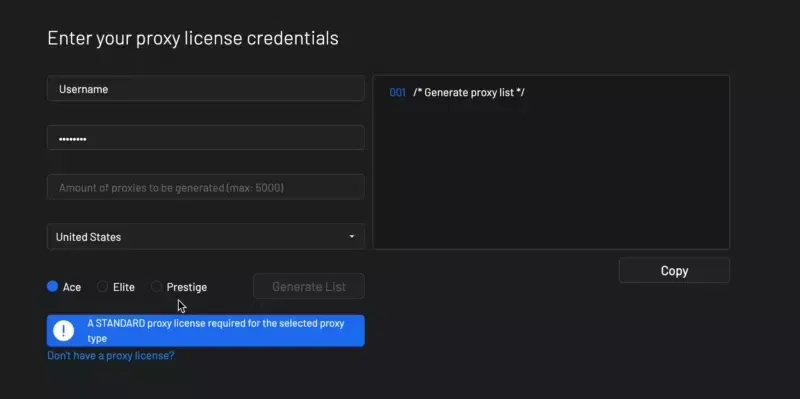Viewport: 800px width, 399px height.
Task: Click the exclamation alert icon in blue banner
Action: point(64,331)
